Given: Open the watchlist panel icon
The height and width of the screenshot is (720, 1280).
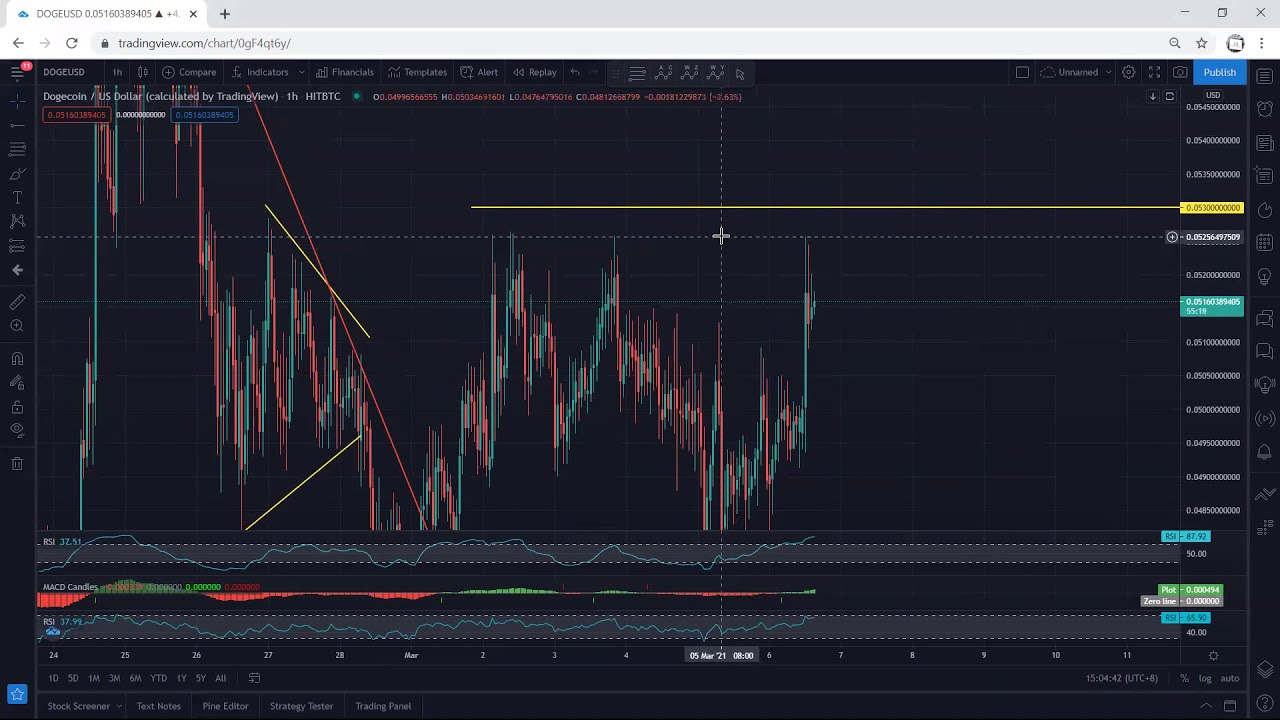Looking at the screenshot, I should [x=1265, y=74].
